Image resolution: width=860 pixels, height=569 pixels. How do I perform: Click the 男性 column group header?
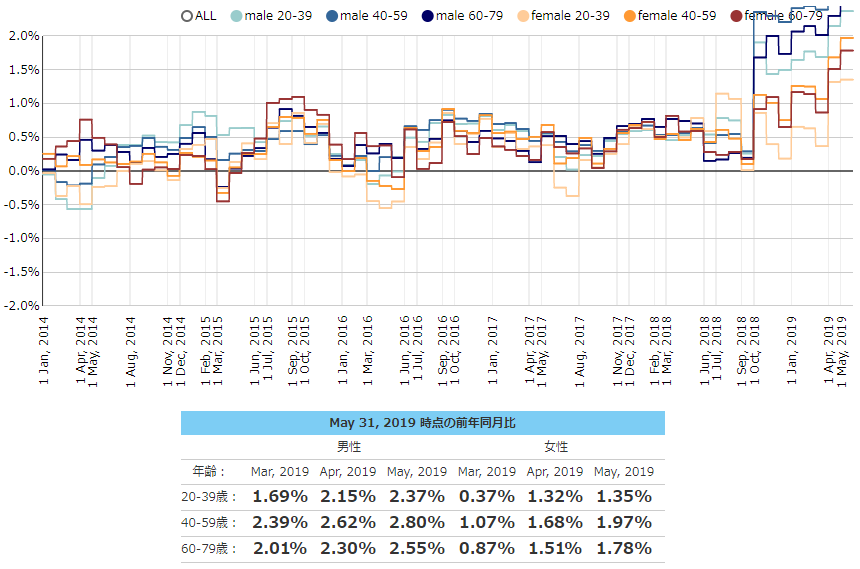pyautogui.click(x=348, y=447)
